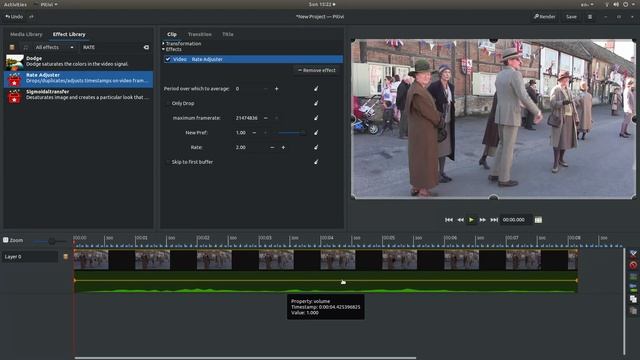This screenshot has width=640, height=360.
Task: Click the Undo button
Action: 14,17
